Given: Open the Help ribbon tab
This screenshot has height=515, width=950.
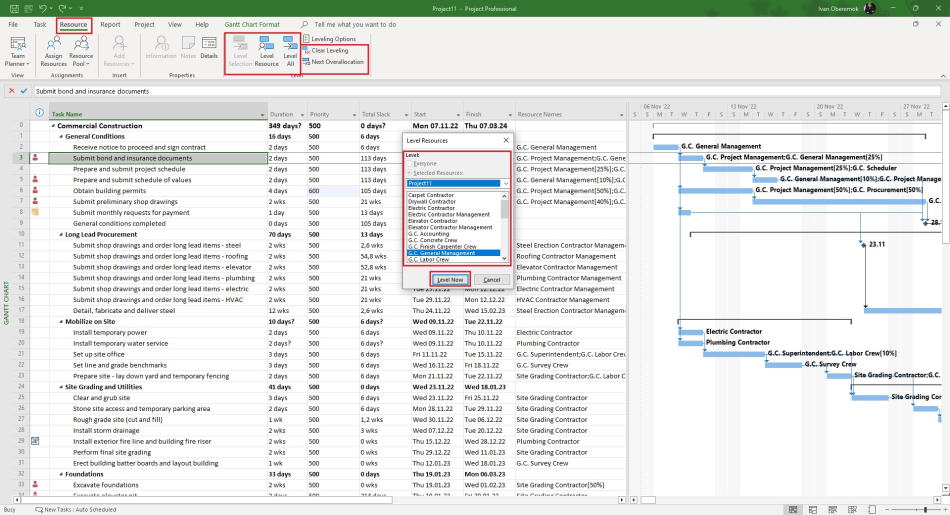Looking at the screenshot, I should (x=202, y=25).
